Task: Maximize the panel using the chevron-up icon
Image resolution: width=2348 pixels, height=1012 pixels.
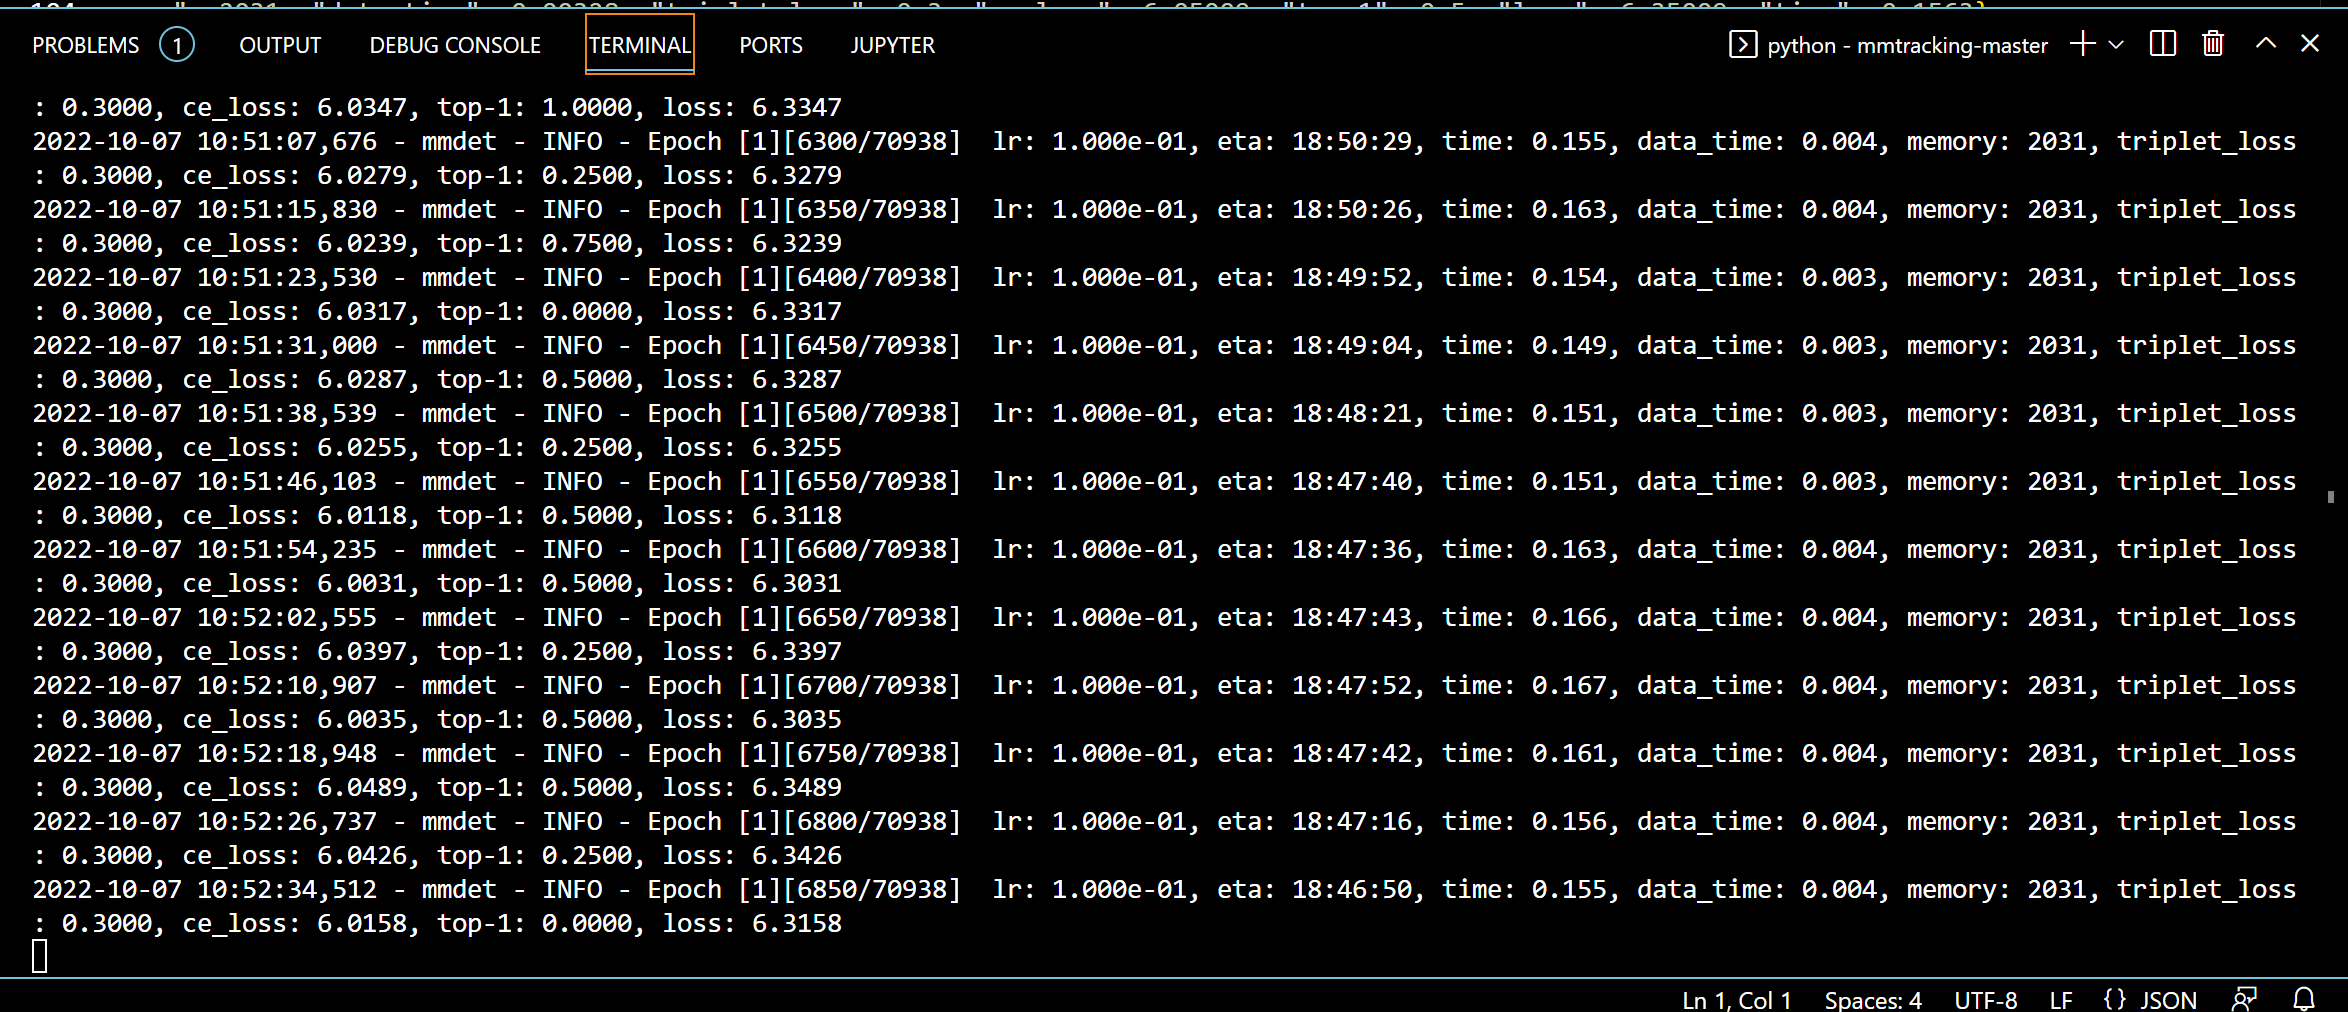Action: point(2264,44)
